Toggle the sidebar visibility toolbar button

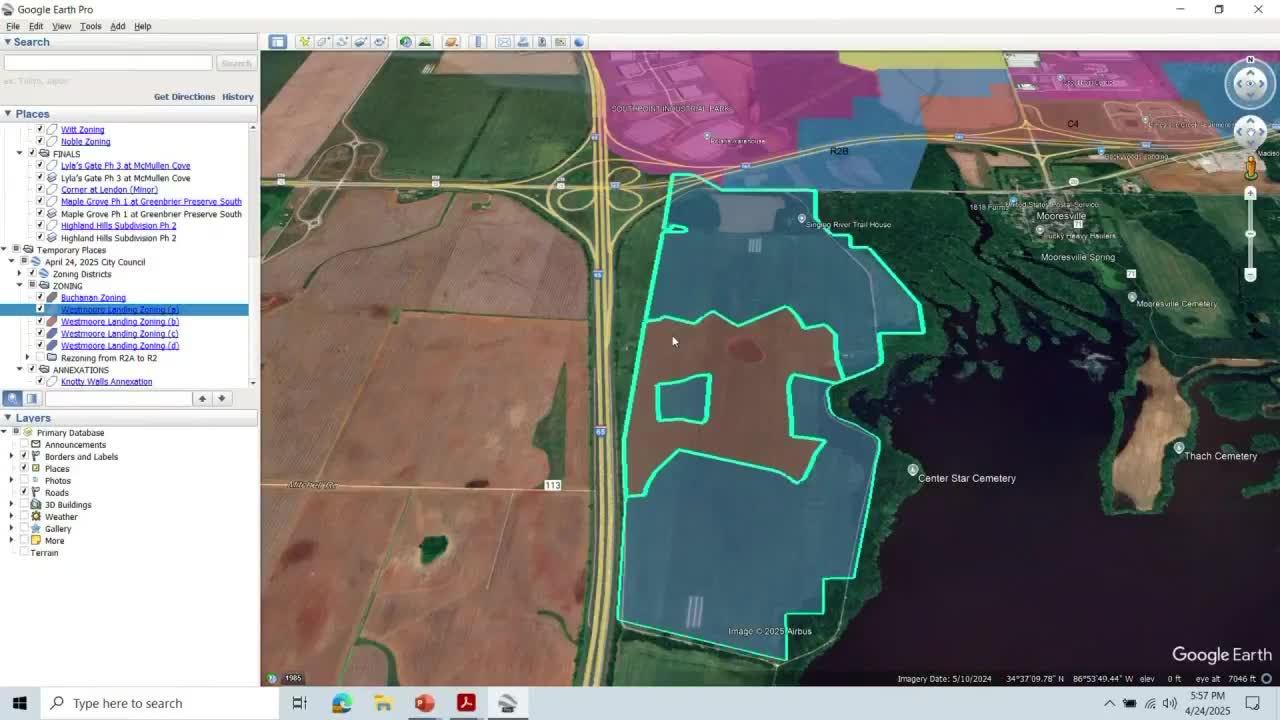277,42
